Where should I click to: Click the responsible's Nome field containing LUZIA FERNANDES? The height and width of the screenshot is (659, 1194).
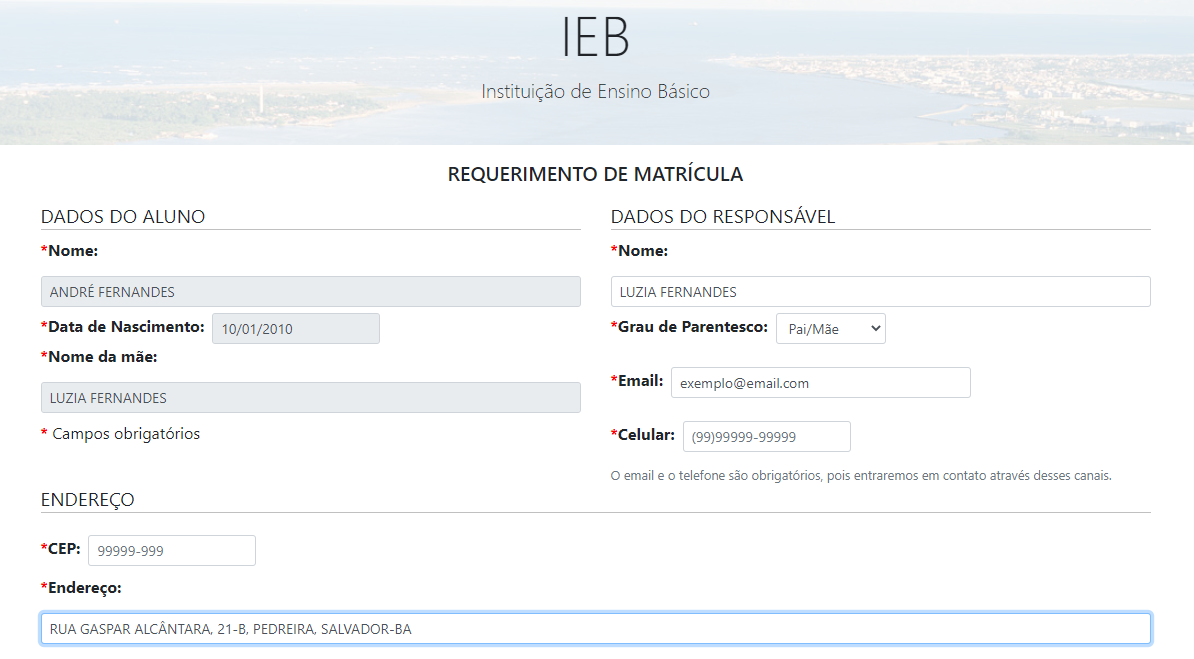(880, 291)
